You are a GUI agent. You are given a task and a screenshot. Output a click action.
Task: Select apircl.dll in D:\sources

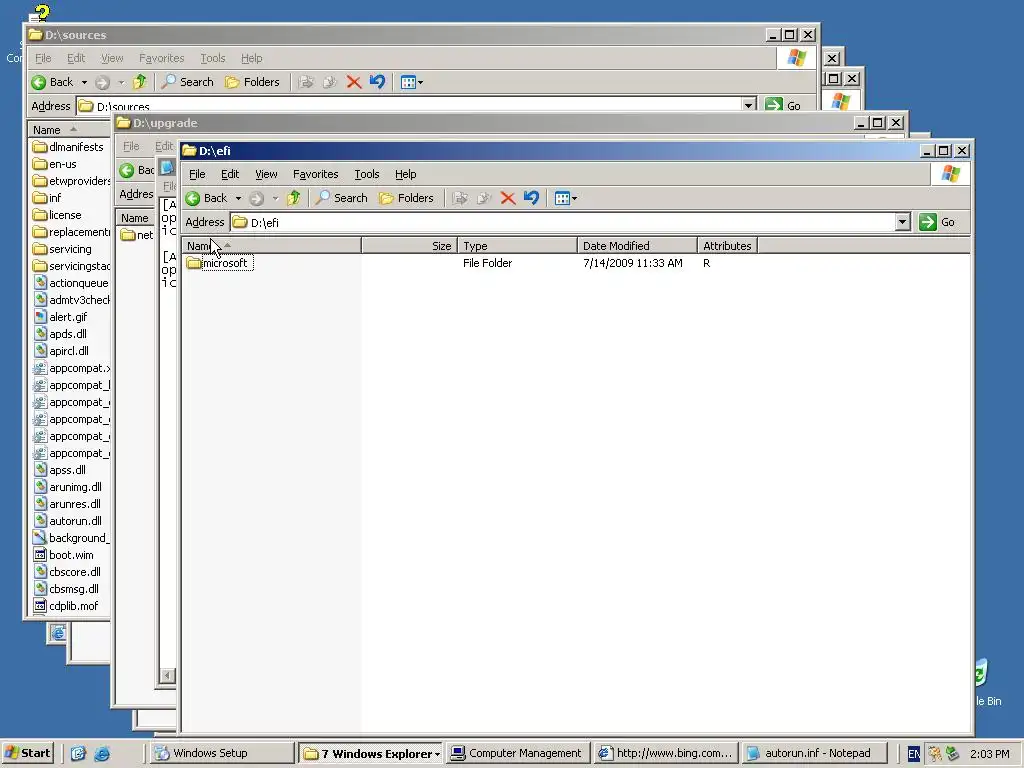61,351
